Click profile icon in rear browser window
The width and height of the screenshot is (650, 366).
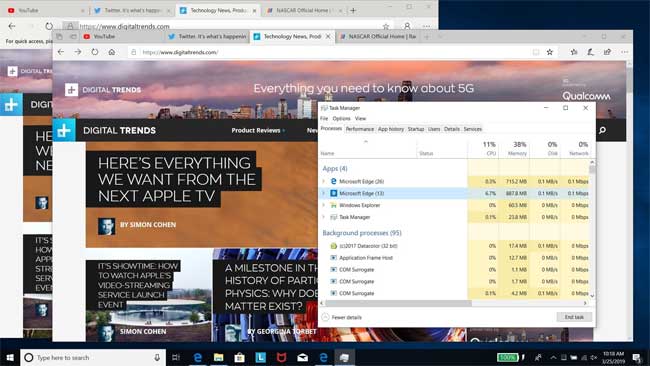407,26
